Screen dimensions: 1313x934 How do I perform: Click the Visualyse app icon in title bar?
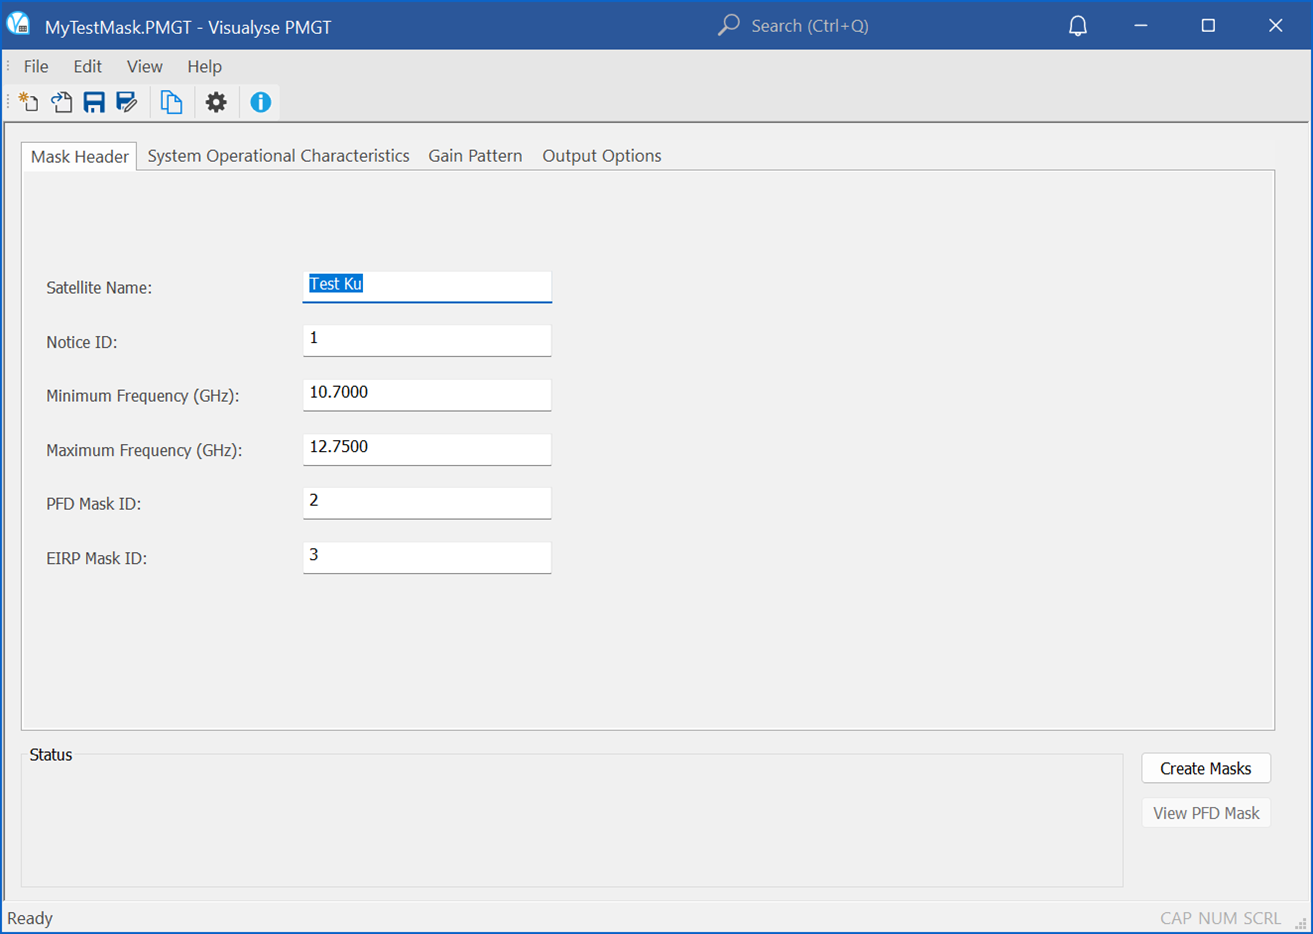point(18,24)
